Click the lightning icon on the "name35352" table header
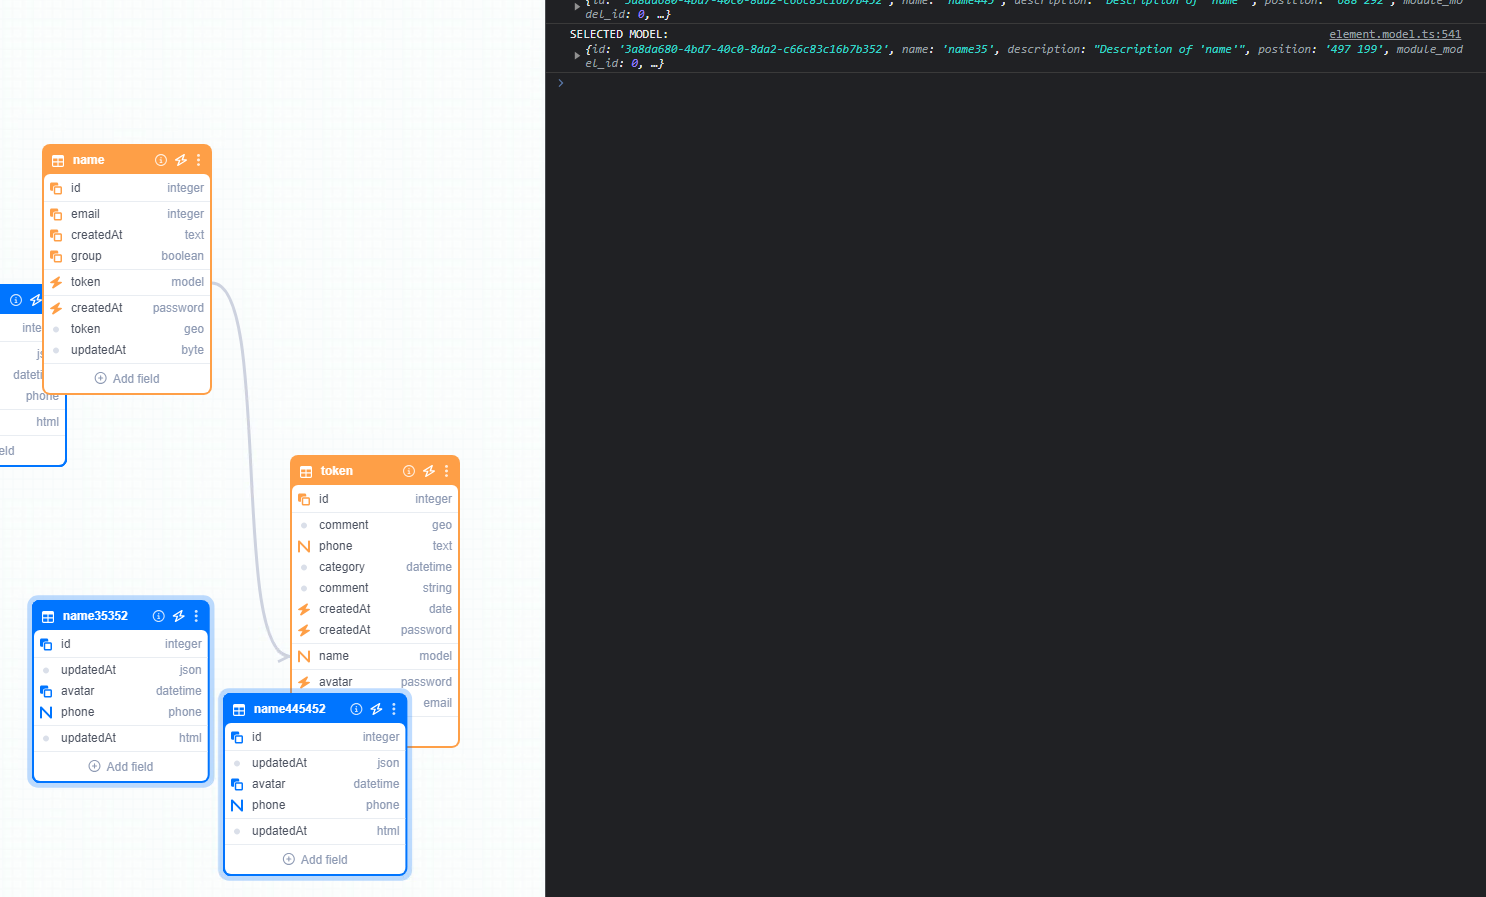The height and width of the screenshot is (897, 1486). [x=178, y=616]
